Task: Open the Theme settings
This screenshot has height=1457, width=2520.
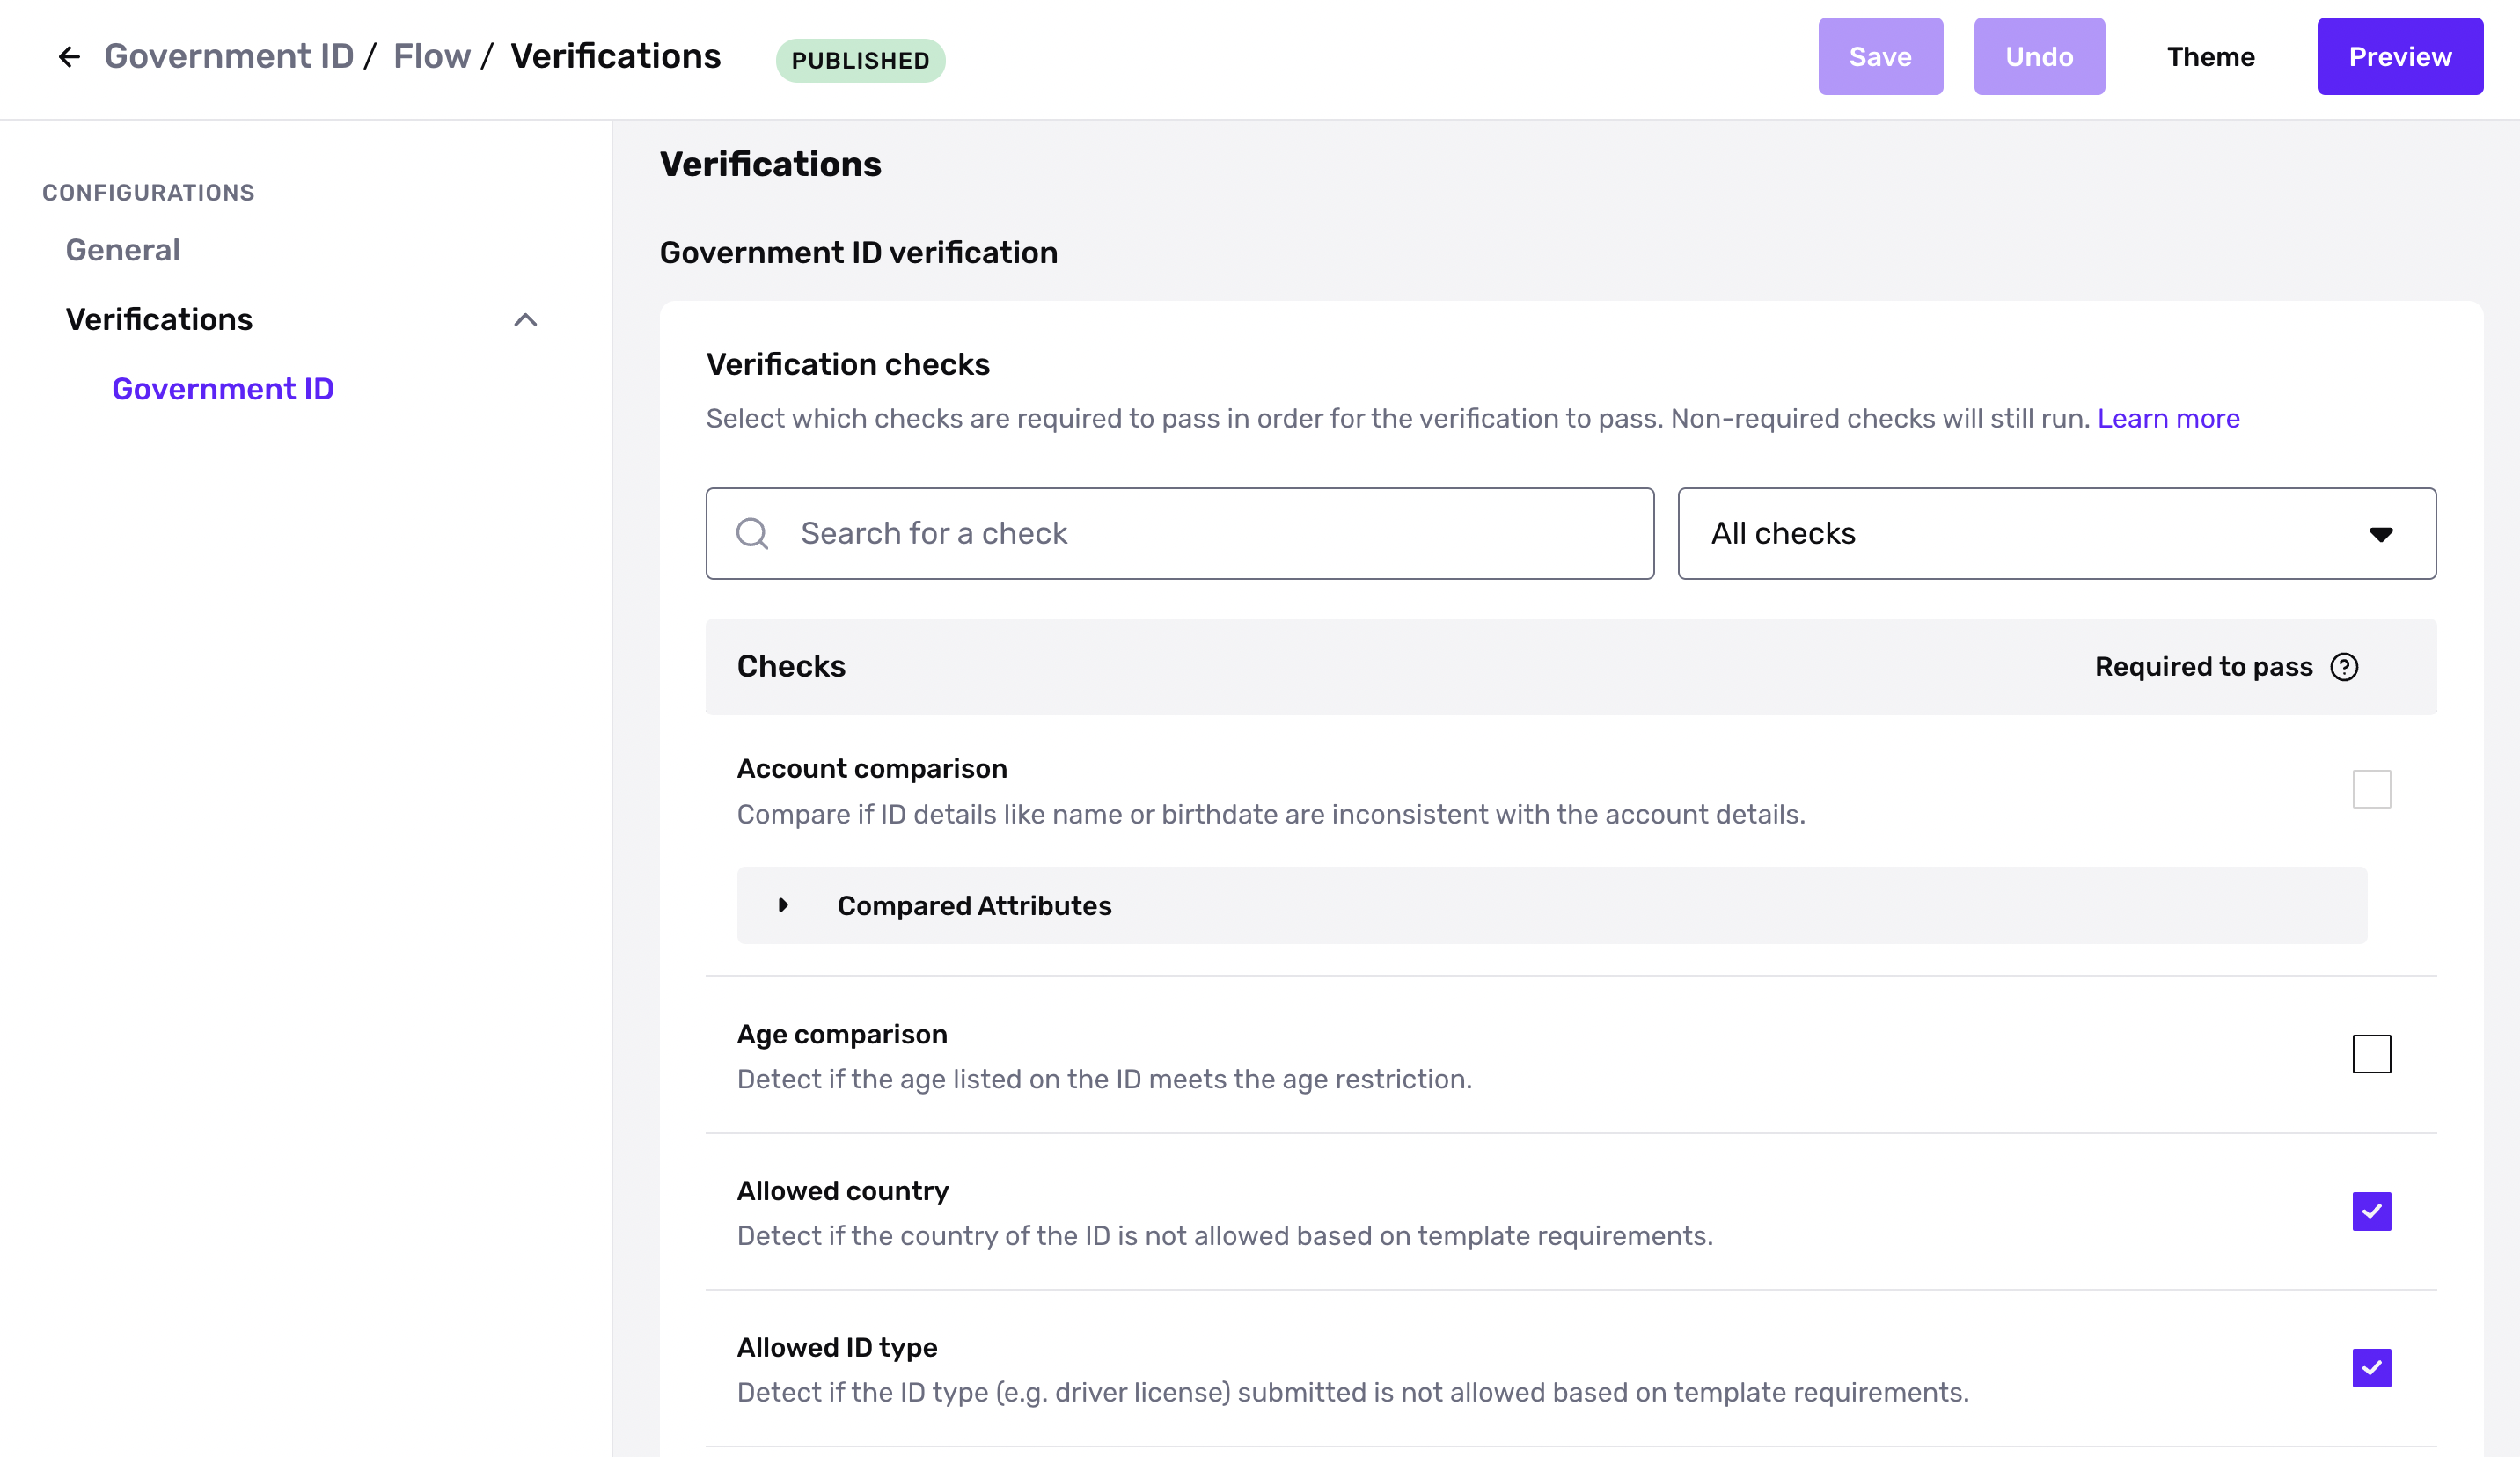Action: coord(2210,57)
